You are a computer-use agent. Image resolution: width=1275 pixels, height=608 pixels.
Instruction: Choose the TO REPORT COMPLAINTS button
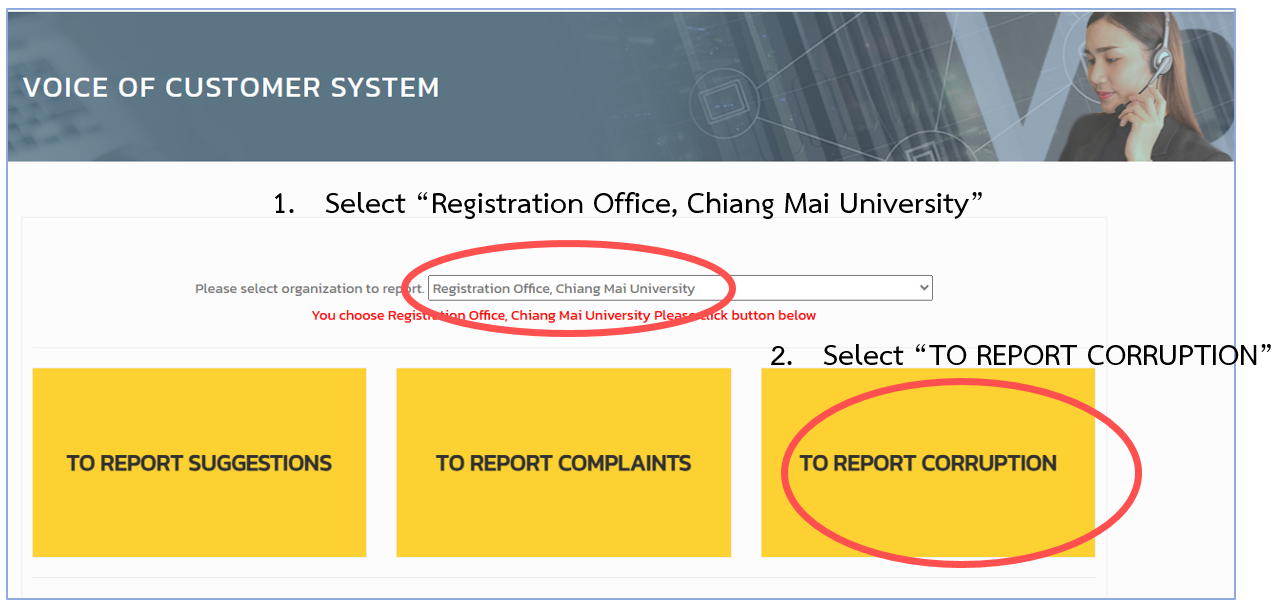[563, 463]
